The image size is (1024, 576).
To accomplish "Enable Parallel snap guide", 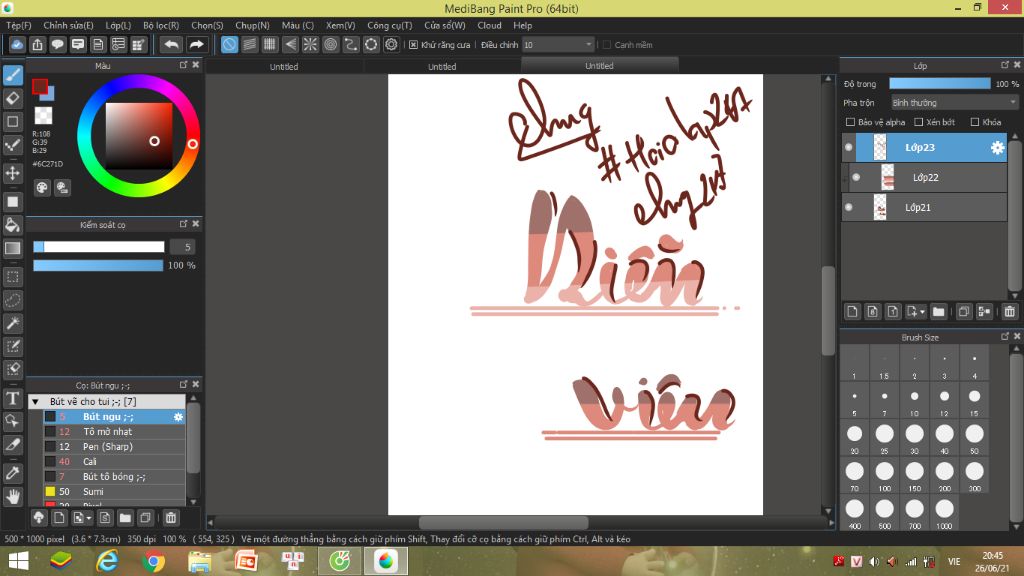I will [x=249, y=44].
